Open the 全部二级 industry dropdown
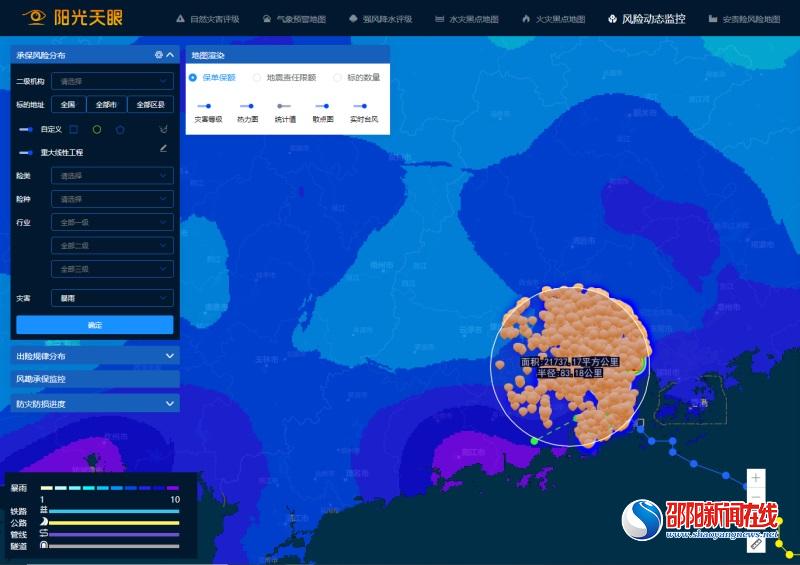The image size is (800, 565). [112, 245]
